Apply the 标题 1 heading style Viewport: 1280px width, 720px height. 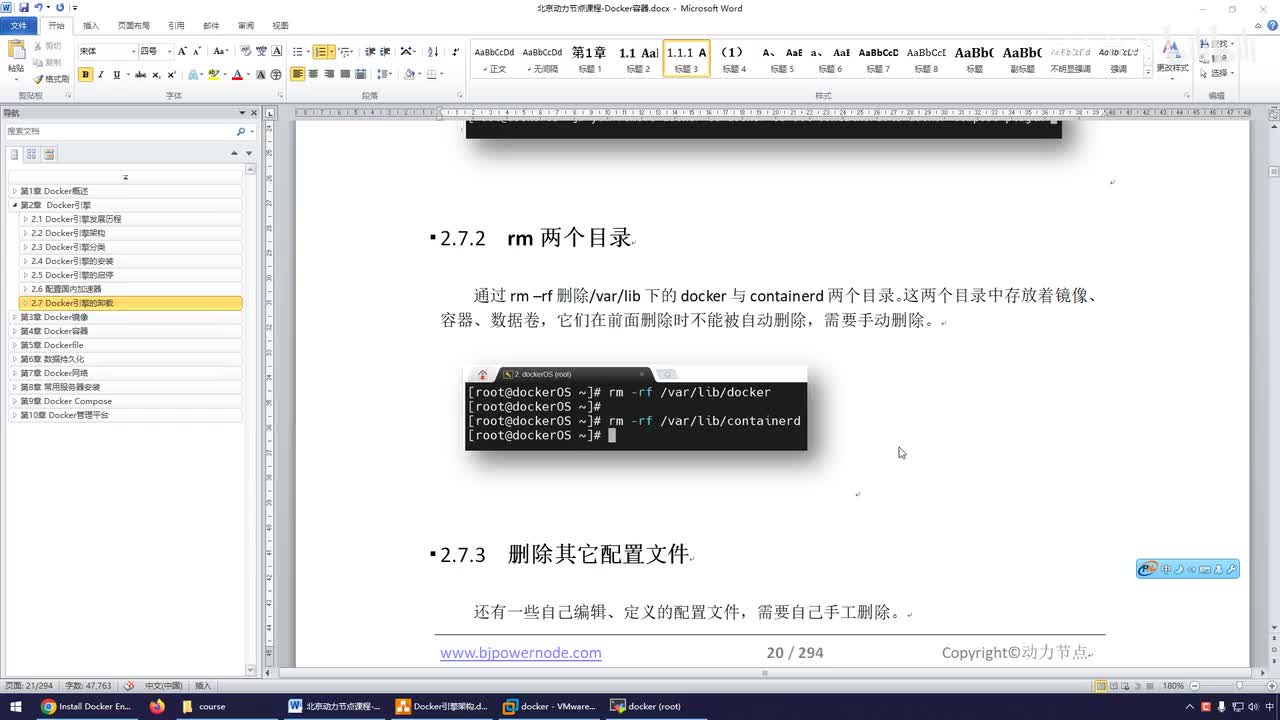[x=588, y=58]
